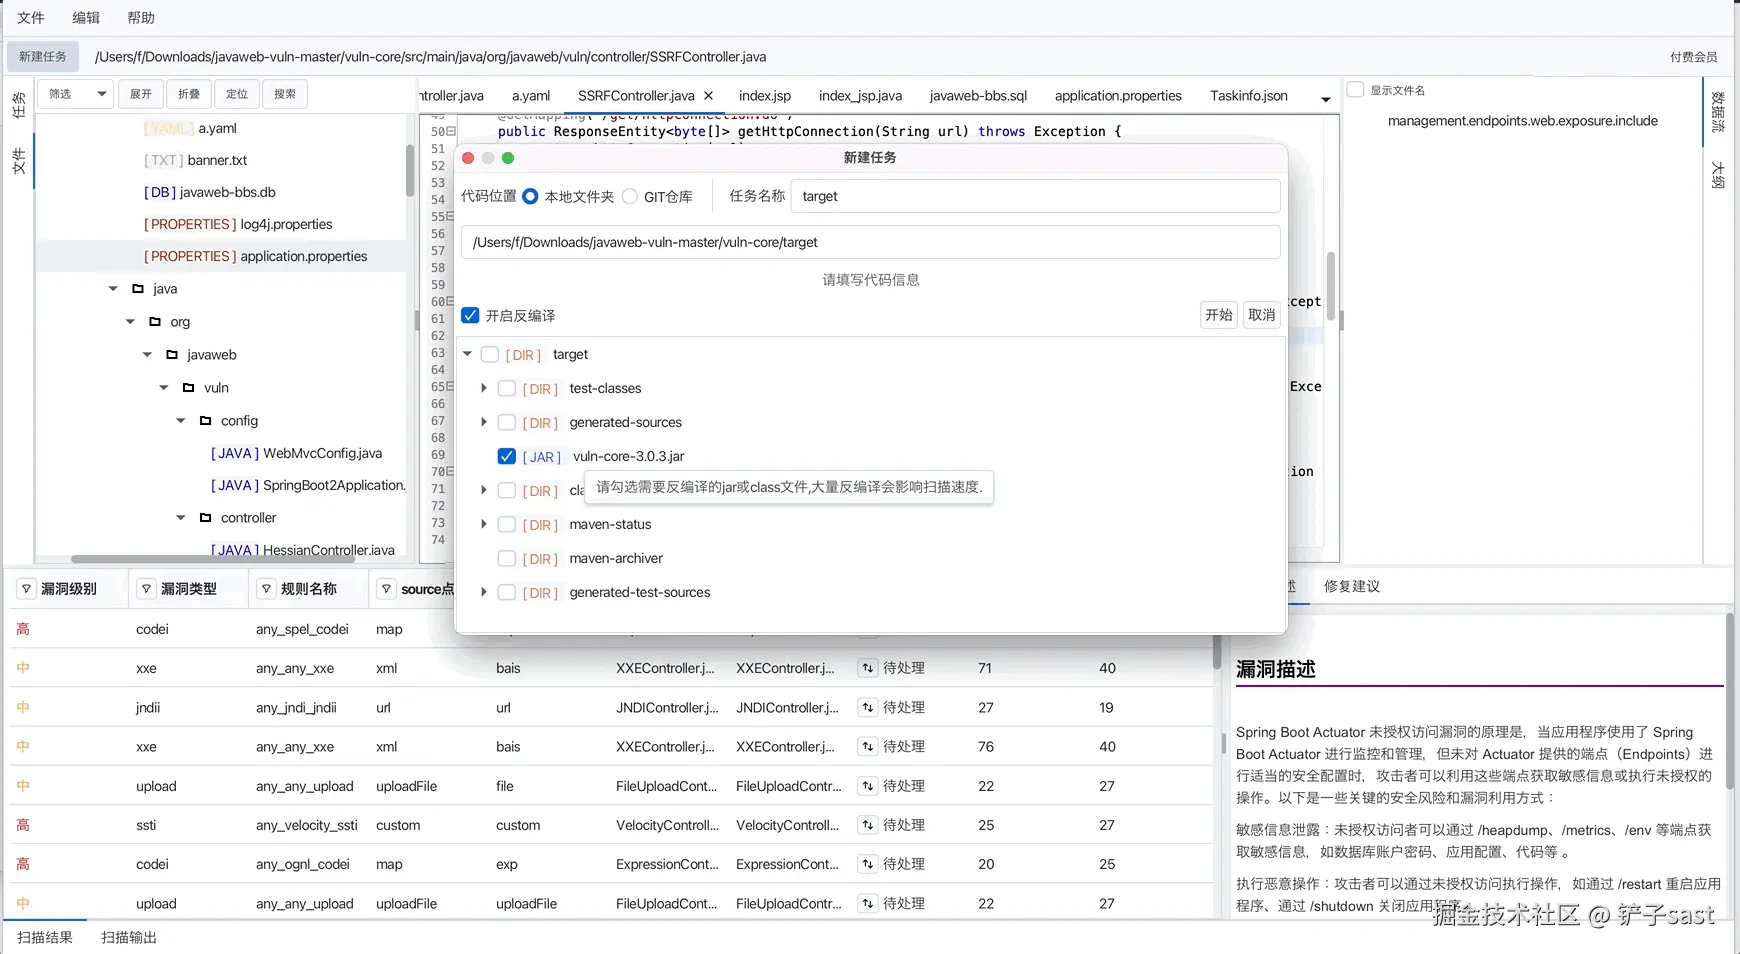Click the 折叠 button in file toolbar
Image resolution: width=1740 pixels, height=954 pixels.
click(x=189, y=94)
